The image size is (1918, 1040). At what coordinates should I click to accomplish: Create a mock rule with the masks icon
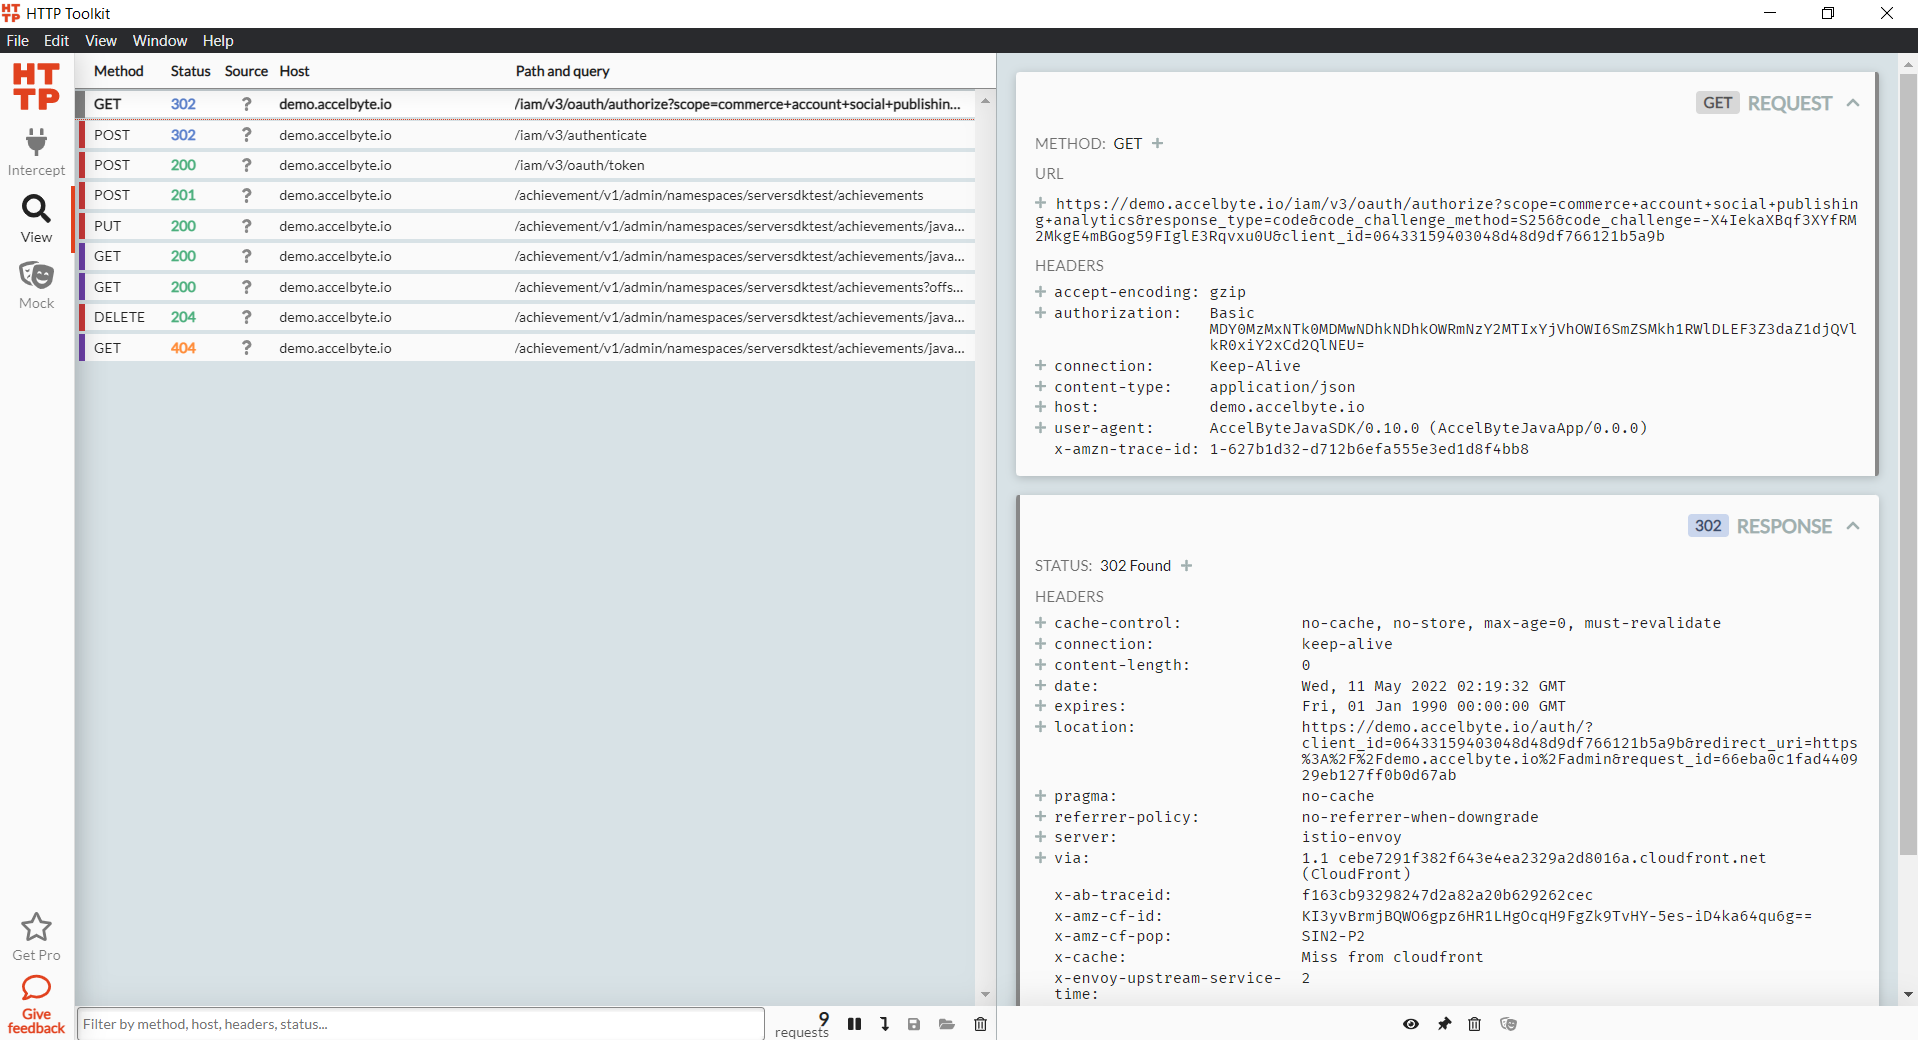[x=1510, y=1024]
